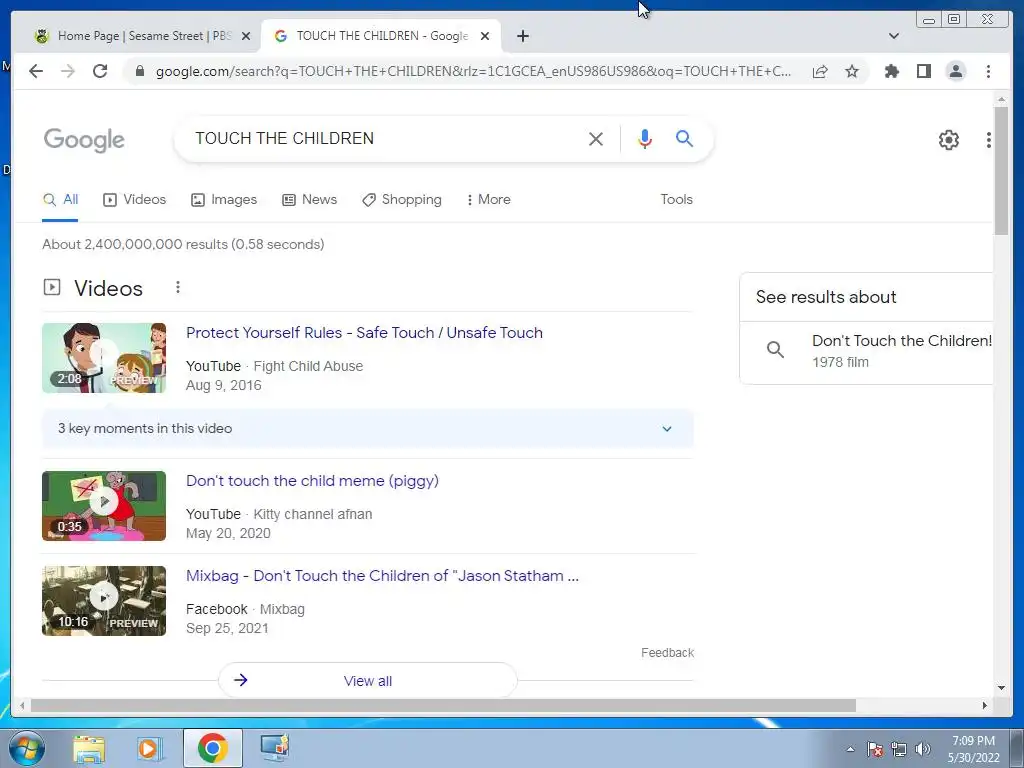1024x768 pixels.
Task: Open the search Tools options
Action: click(676, 199)
